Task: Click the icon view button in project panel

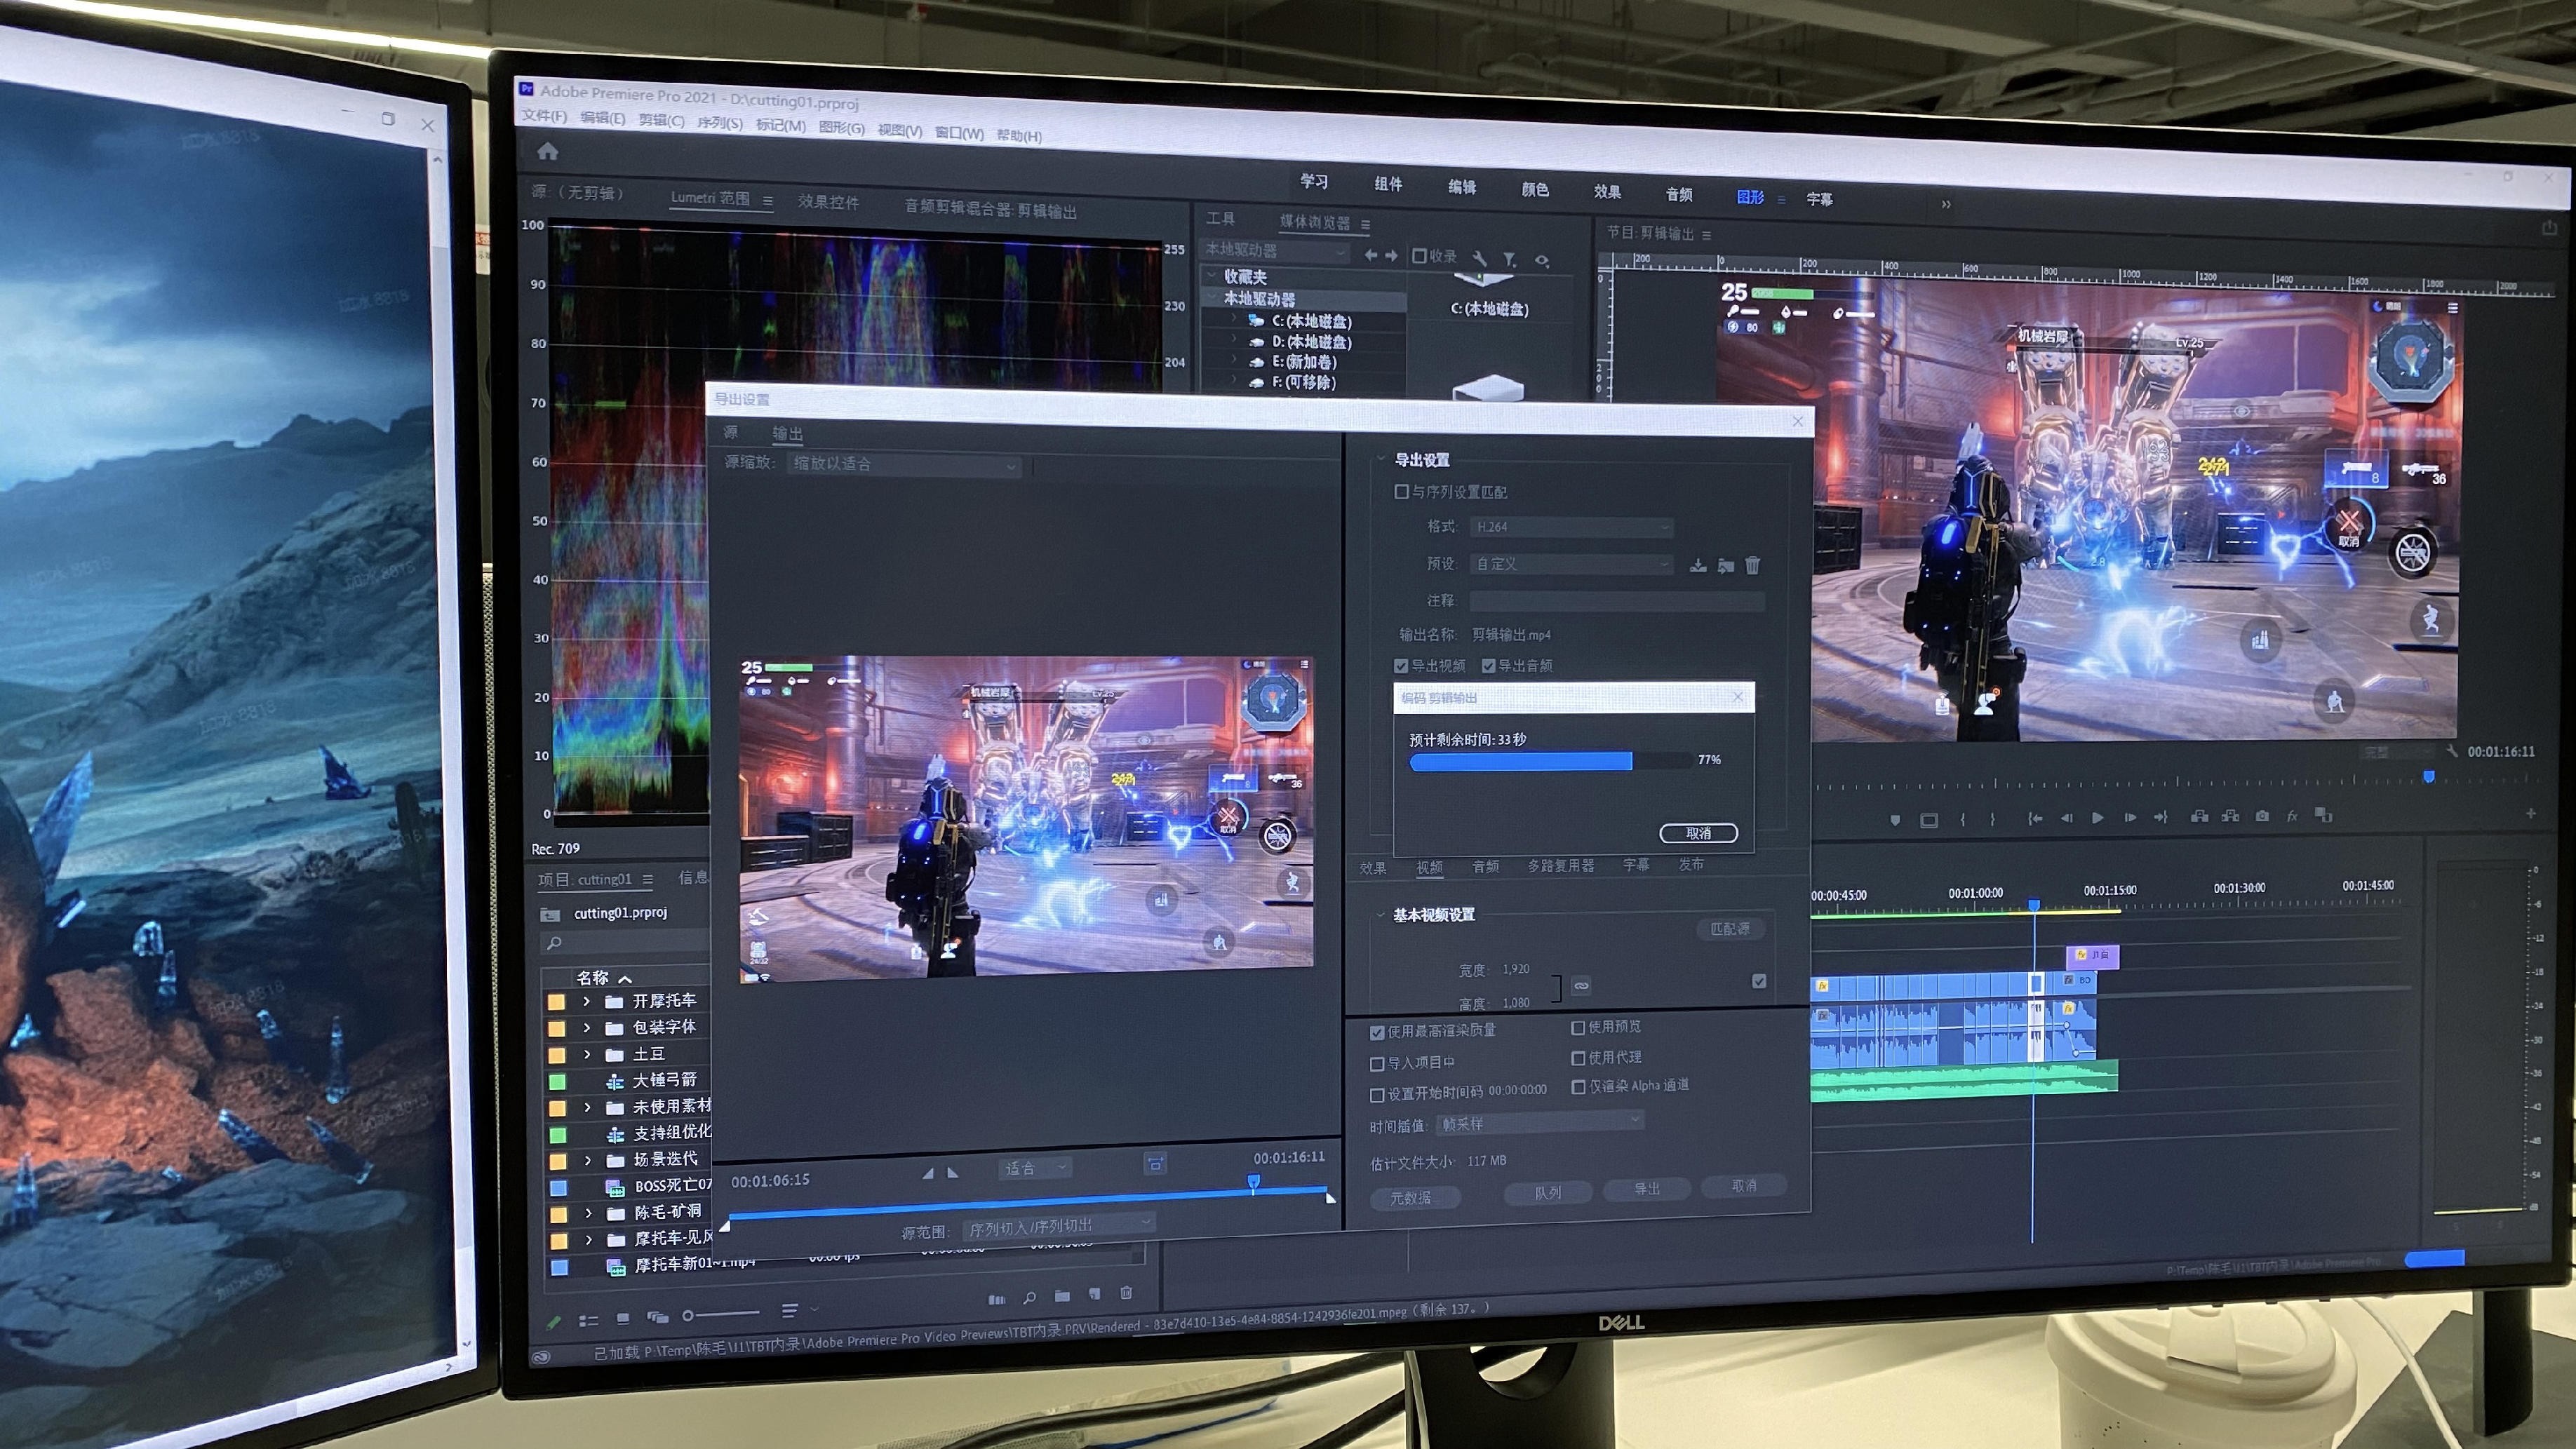Action: (623, 1318)
